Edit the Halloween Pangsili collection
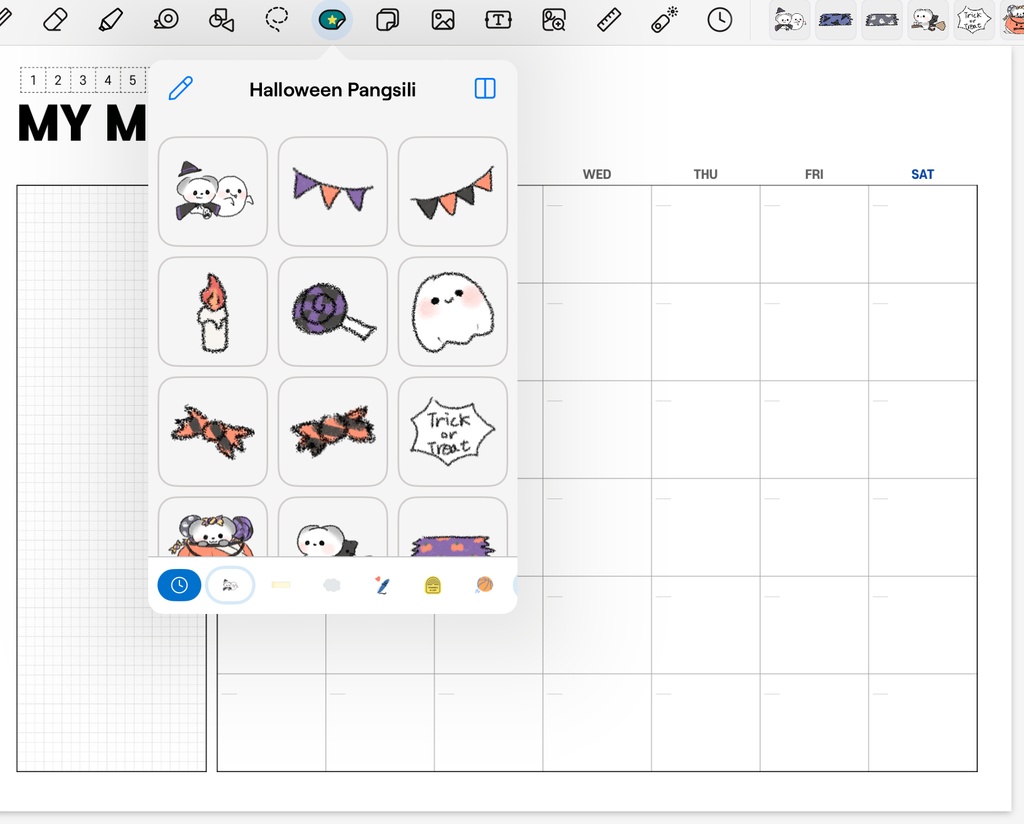Image resolution: width=1024 pixels, height=824 pixels. pyautogui.click(x=181, y=88)
